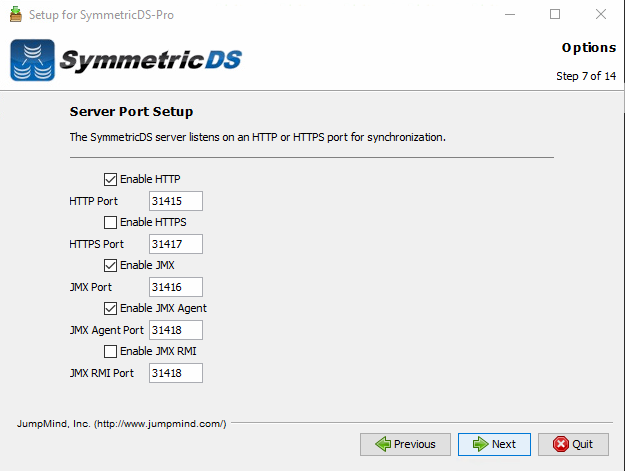625x471 pixels.
Task: Click the Options title text
Action: coord(589,48)
